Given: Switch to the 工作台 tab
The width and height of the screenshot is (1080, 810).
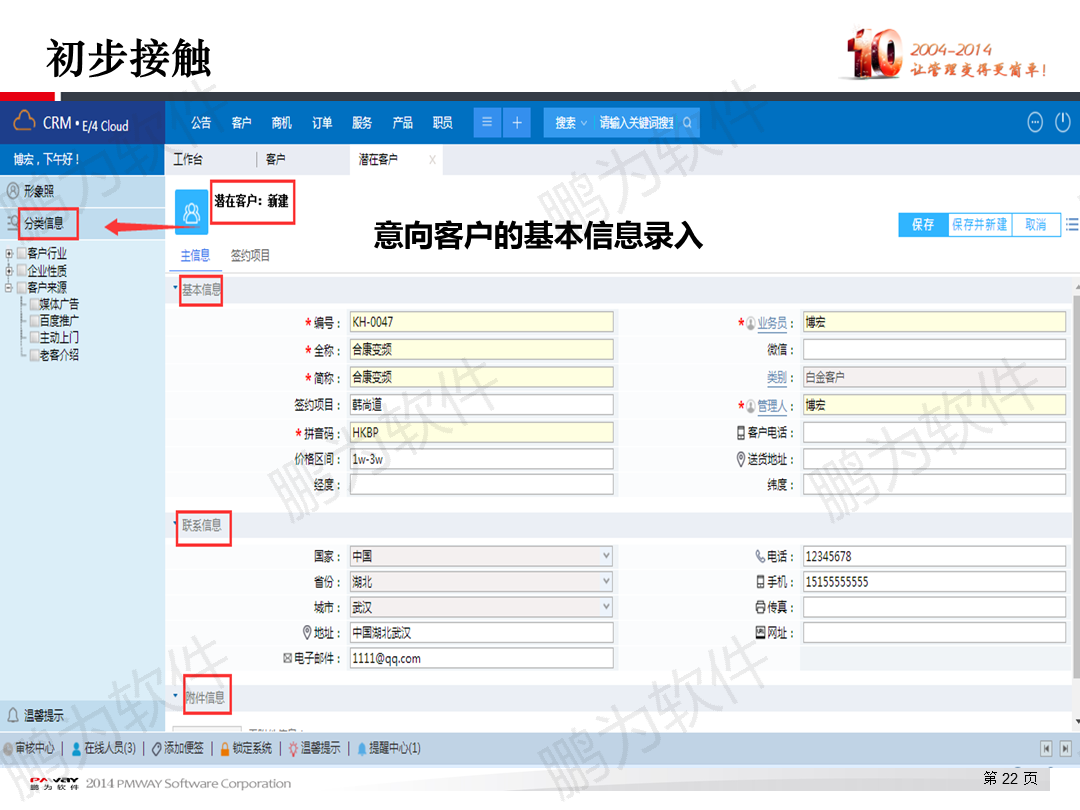Looking at the screenshot, I should 188,160.
